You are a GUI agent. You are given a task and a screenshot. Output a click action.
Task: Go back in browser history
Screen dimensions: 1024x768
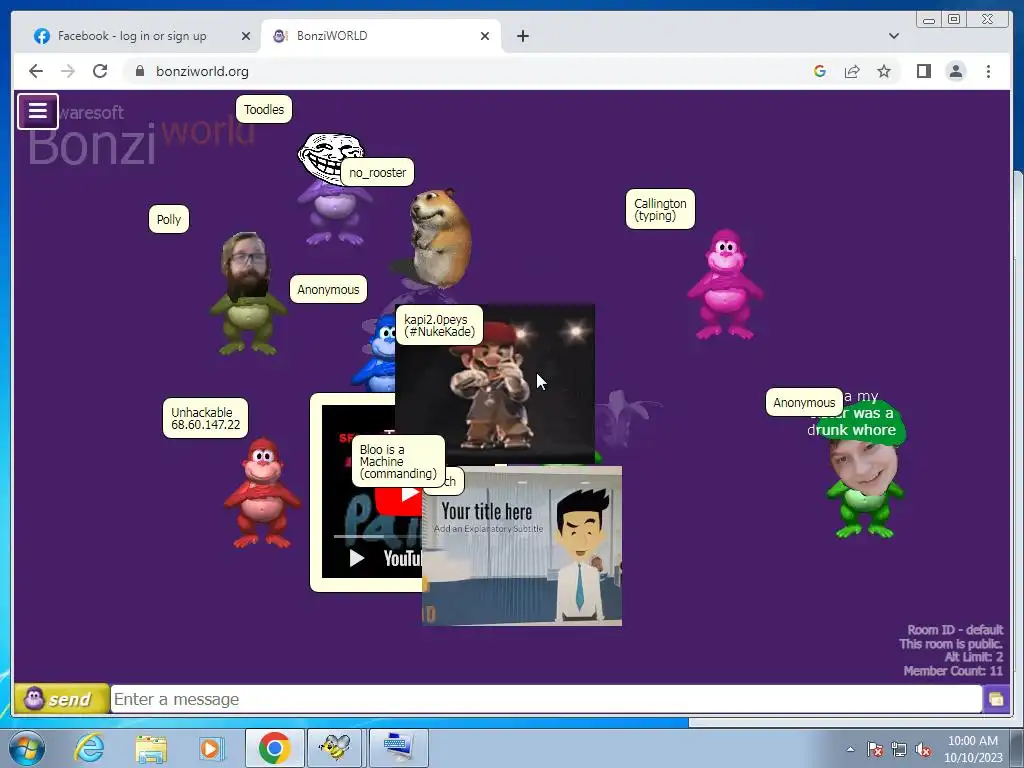point(36,71)
